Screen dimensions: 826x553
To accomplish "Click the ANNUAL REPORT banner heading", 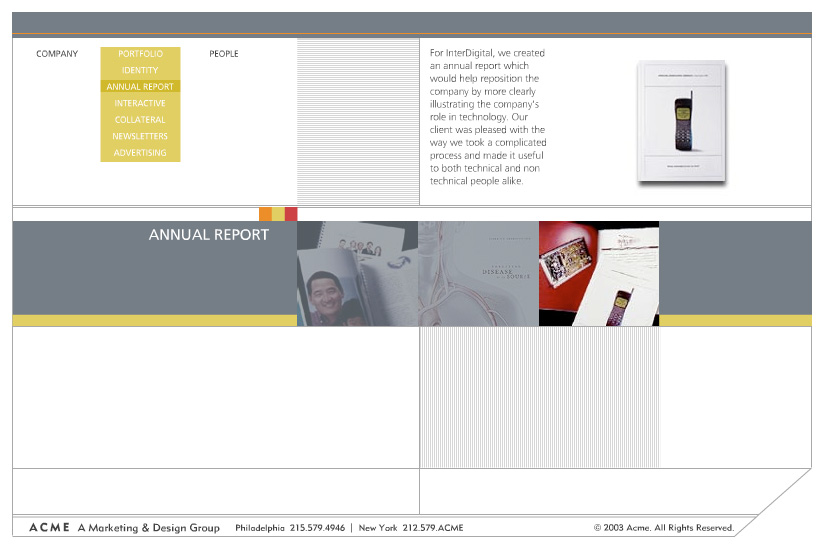I will [208, 235].
